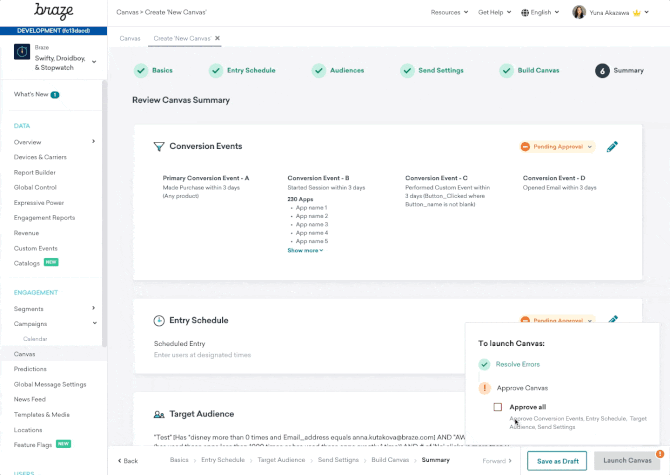
Task: Click the Basics step checkmark icon
Action: 141,71
